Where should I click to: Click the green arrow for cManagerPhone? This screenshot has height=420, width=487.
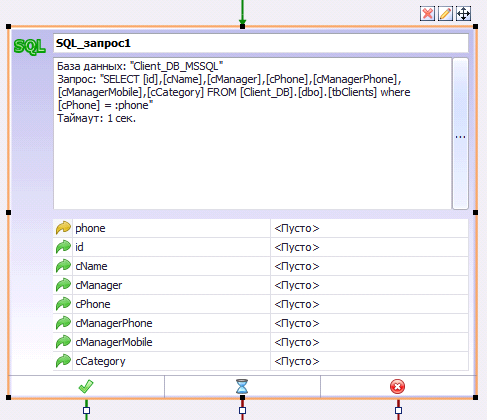[63, 323]
